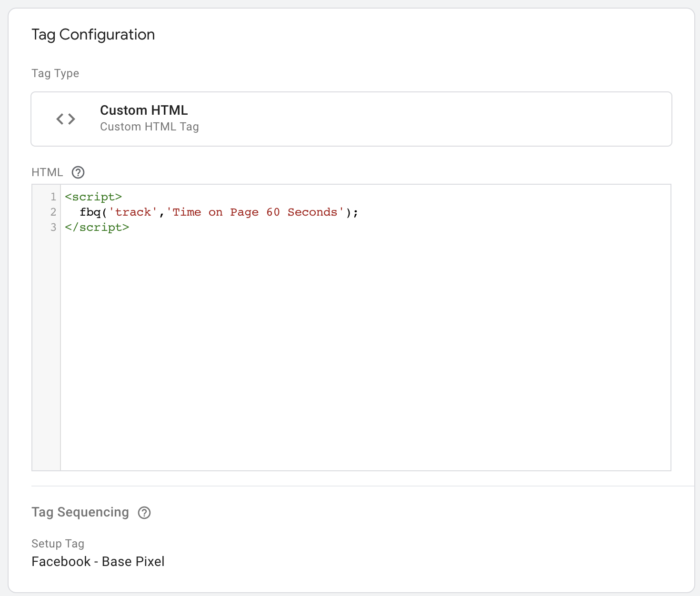Click the Tag Sequencing section title
The image size is (700, 596).
click(80, 512)
